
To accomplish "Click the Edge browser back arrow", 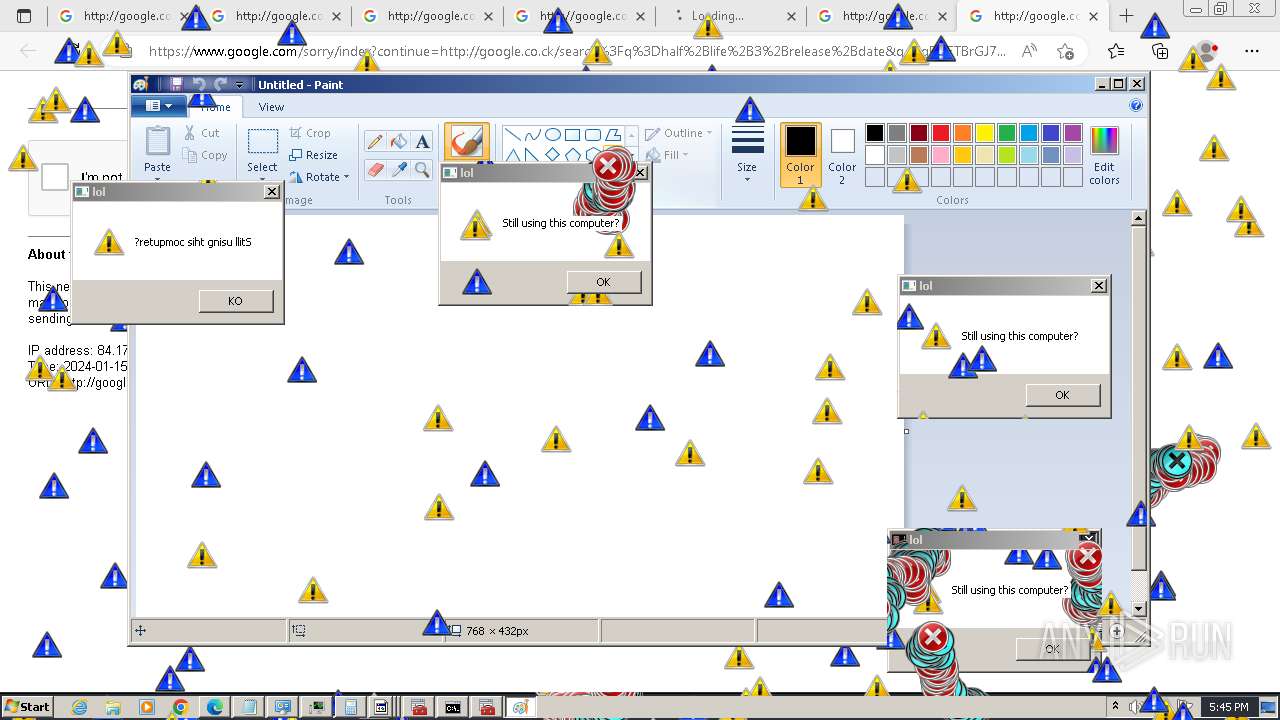I will point(28,51).
